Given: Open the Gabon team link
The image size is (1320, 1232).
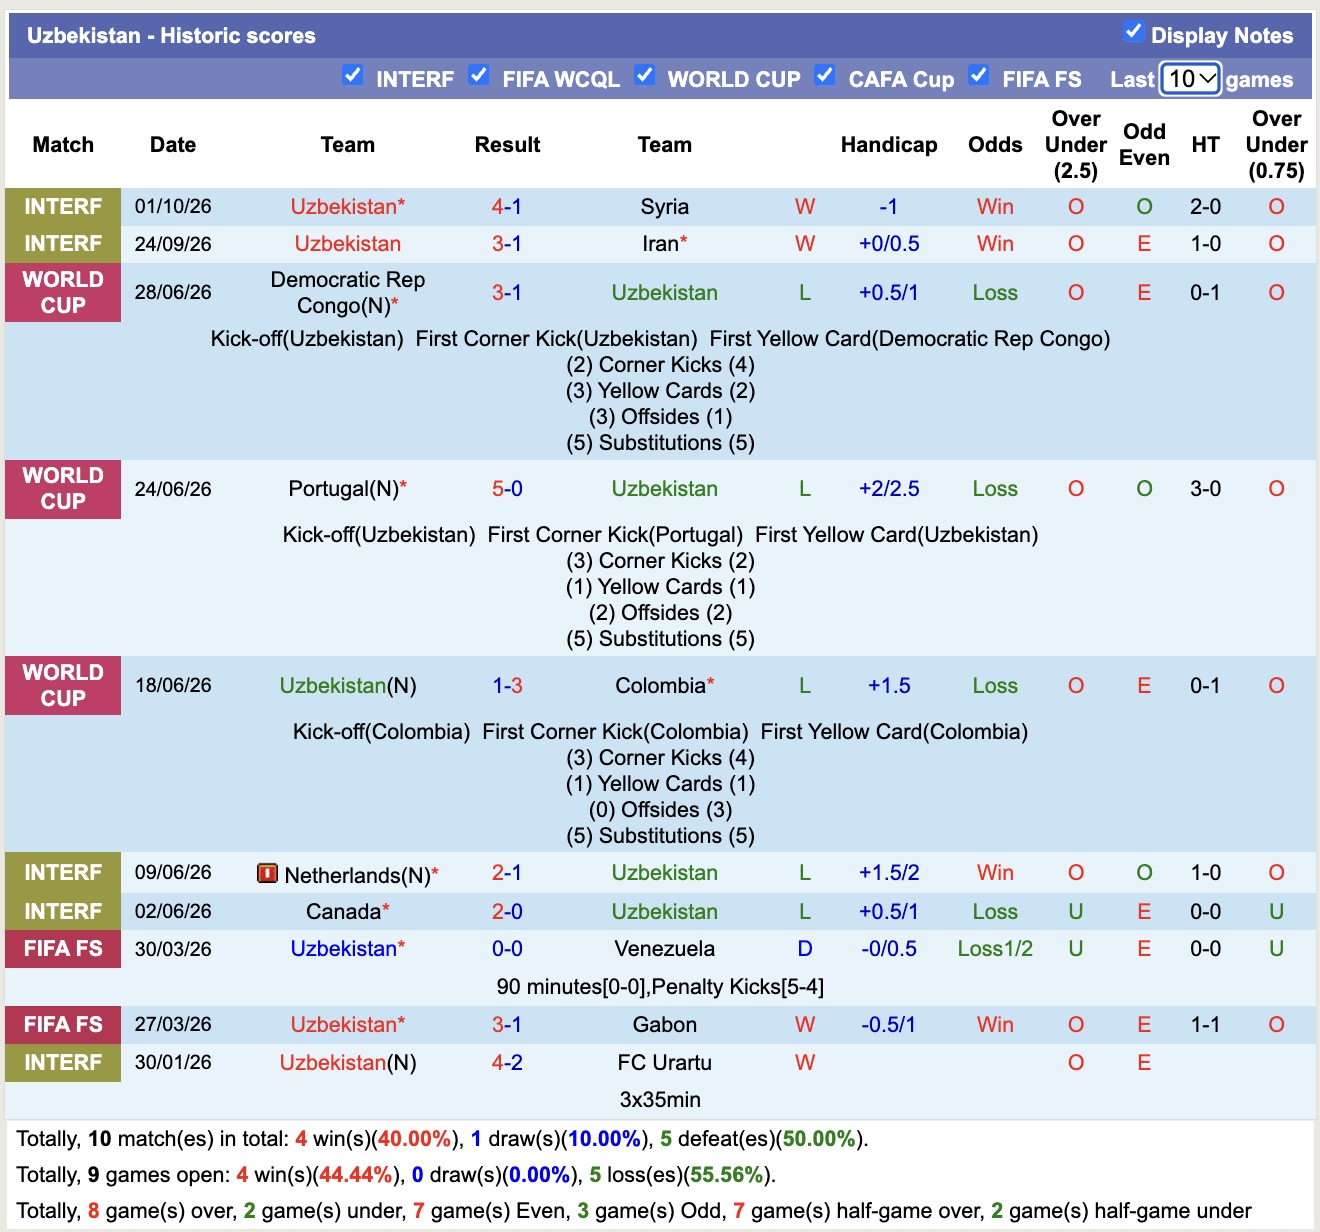Looking at the screenshot, I should (665, 1025).
